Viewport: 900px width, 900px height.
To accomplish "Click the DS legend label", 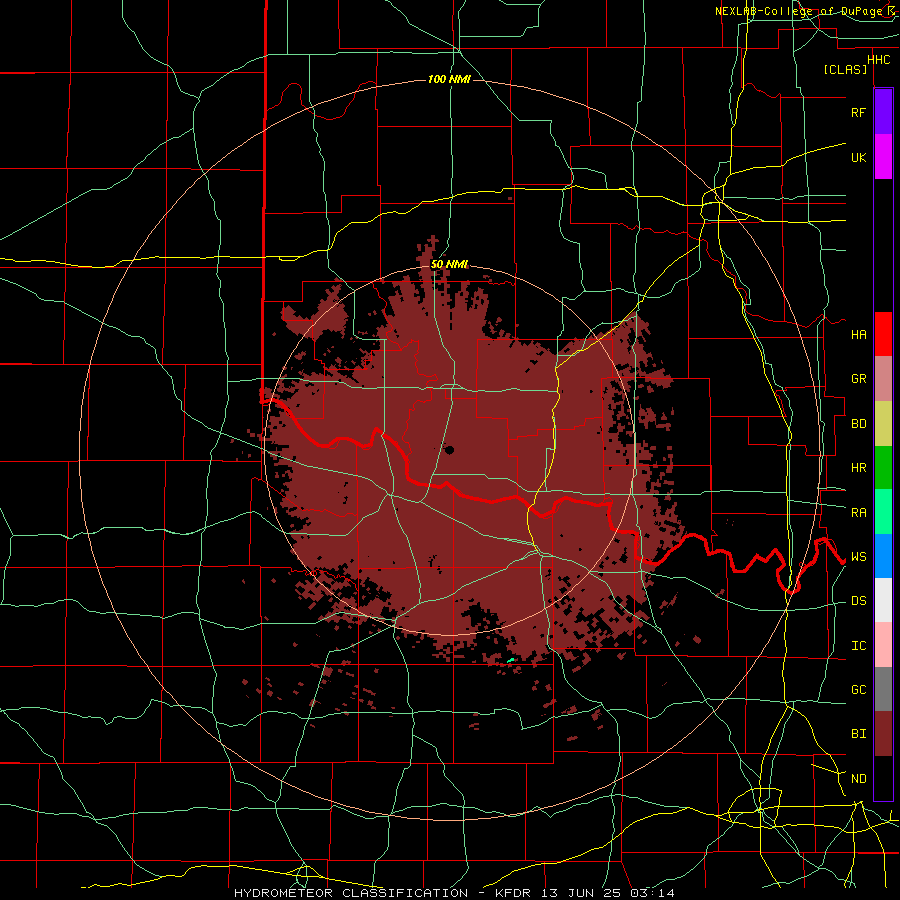I will [858, 600].
